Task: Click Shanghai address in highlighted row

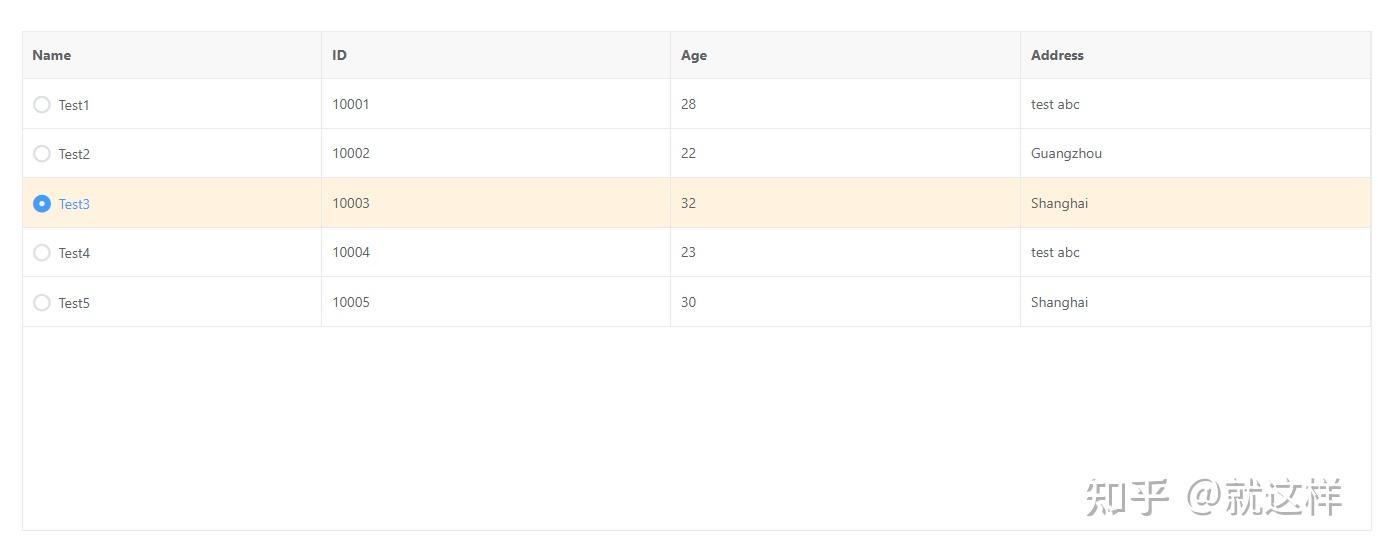Action: [1059, 203]
